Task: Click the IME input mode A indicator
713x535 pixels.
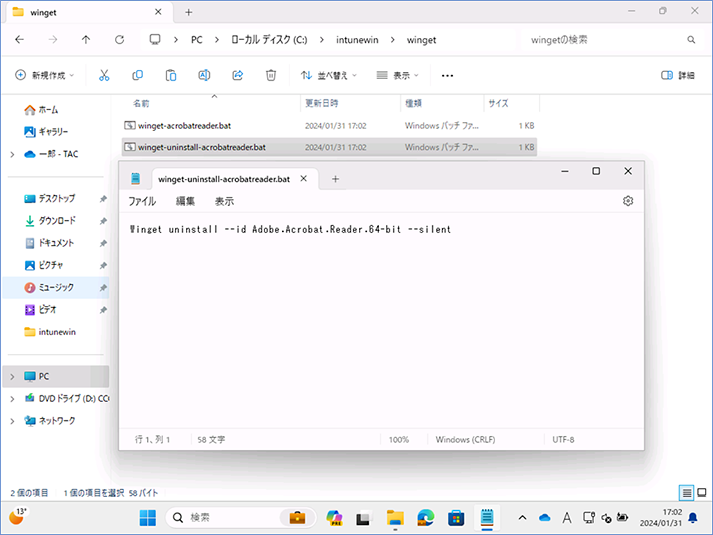Action: coord(567,518)
